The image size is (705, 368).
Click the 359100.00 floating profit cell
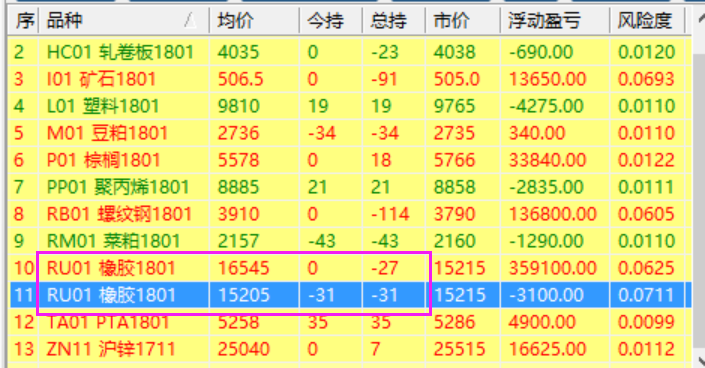[553, 268]
